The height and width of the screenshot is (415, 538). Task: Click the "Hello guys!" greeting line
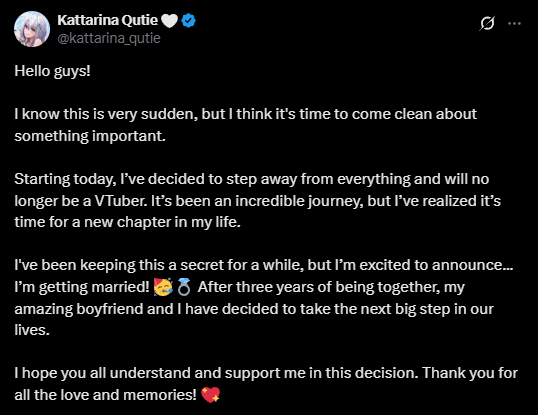pos(52,72)
